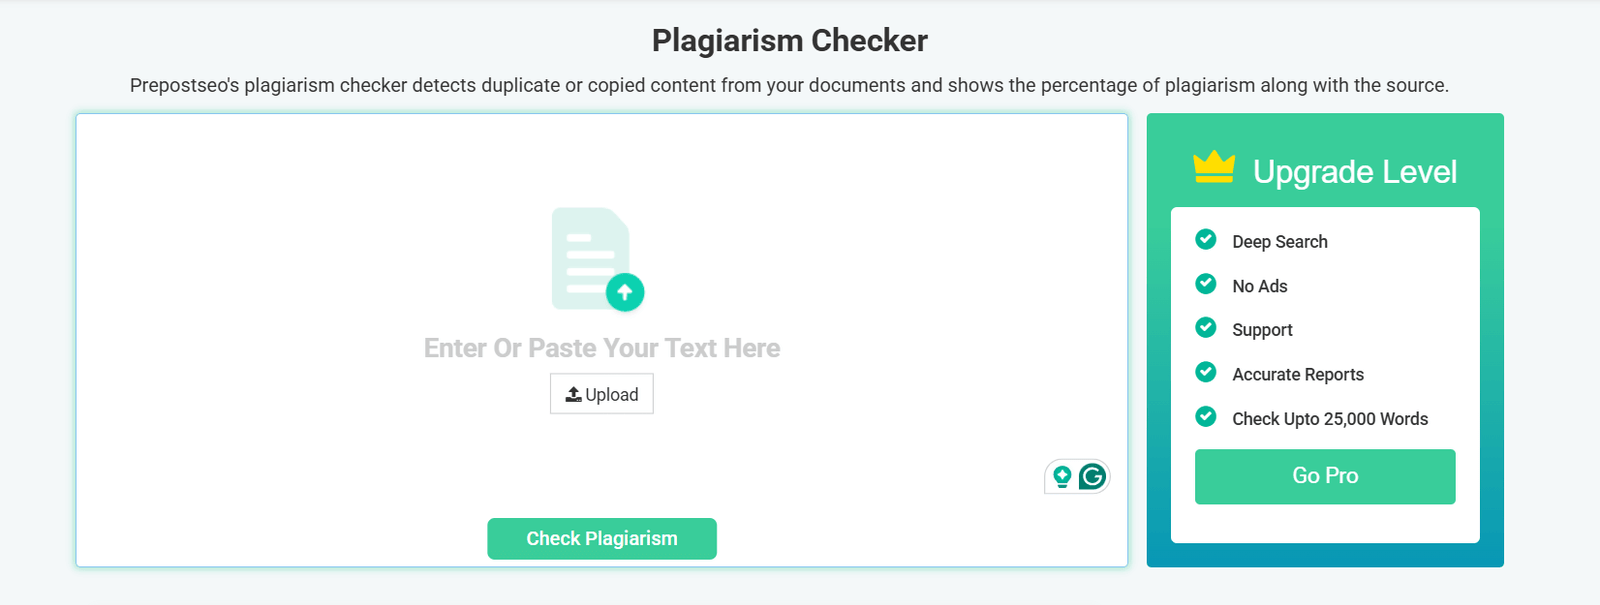
Task: Click the checkmark icon beside No Ads
Action: click(1205, 284)
